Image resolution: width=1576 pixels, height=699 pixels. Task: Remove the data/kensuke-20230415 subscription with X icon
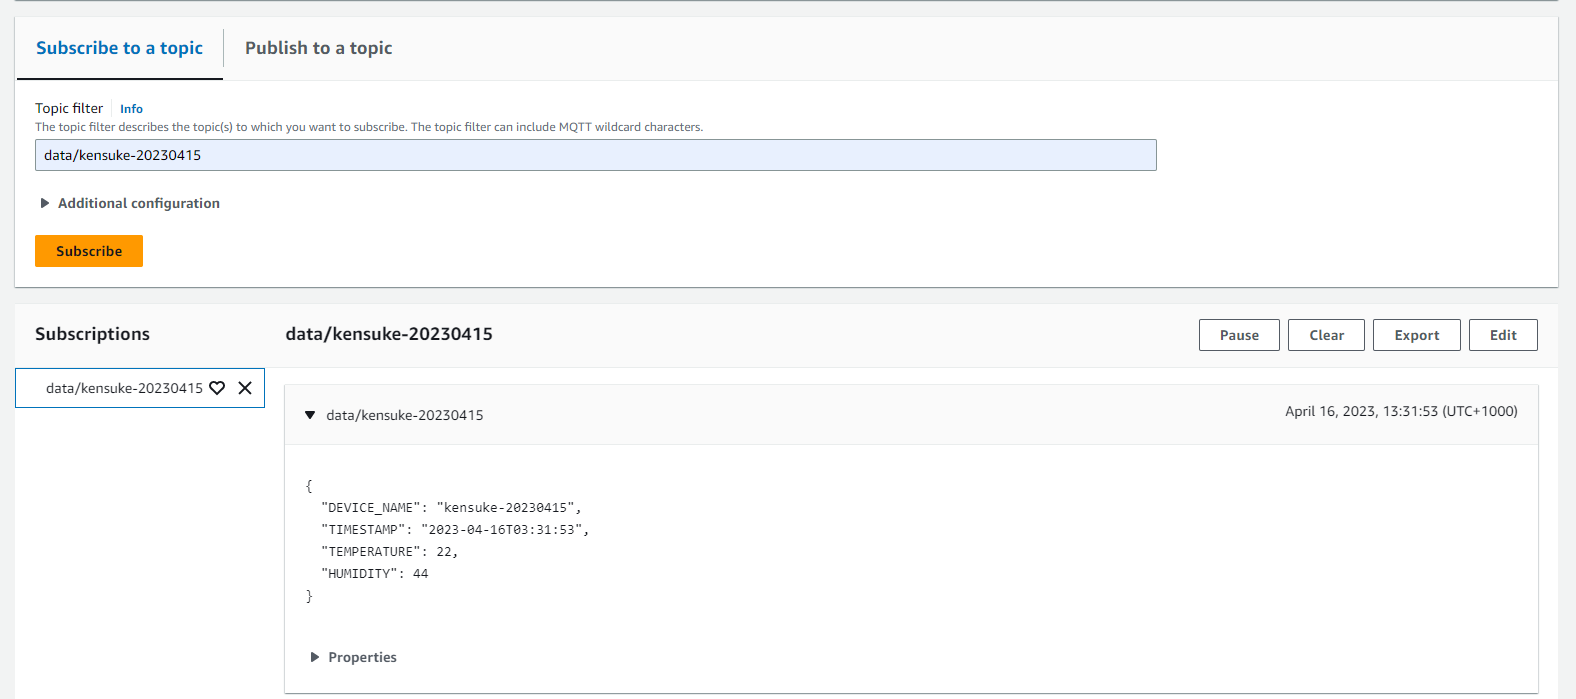tap(245, 388)
